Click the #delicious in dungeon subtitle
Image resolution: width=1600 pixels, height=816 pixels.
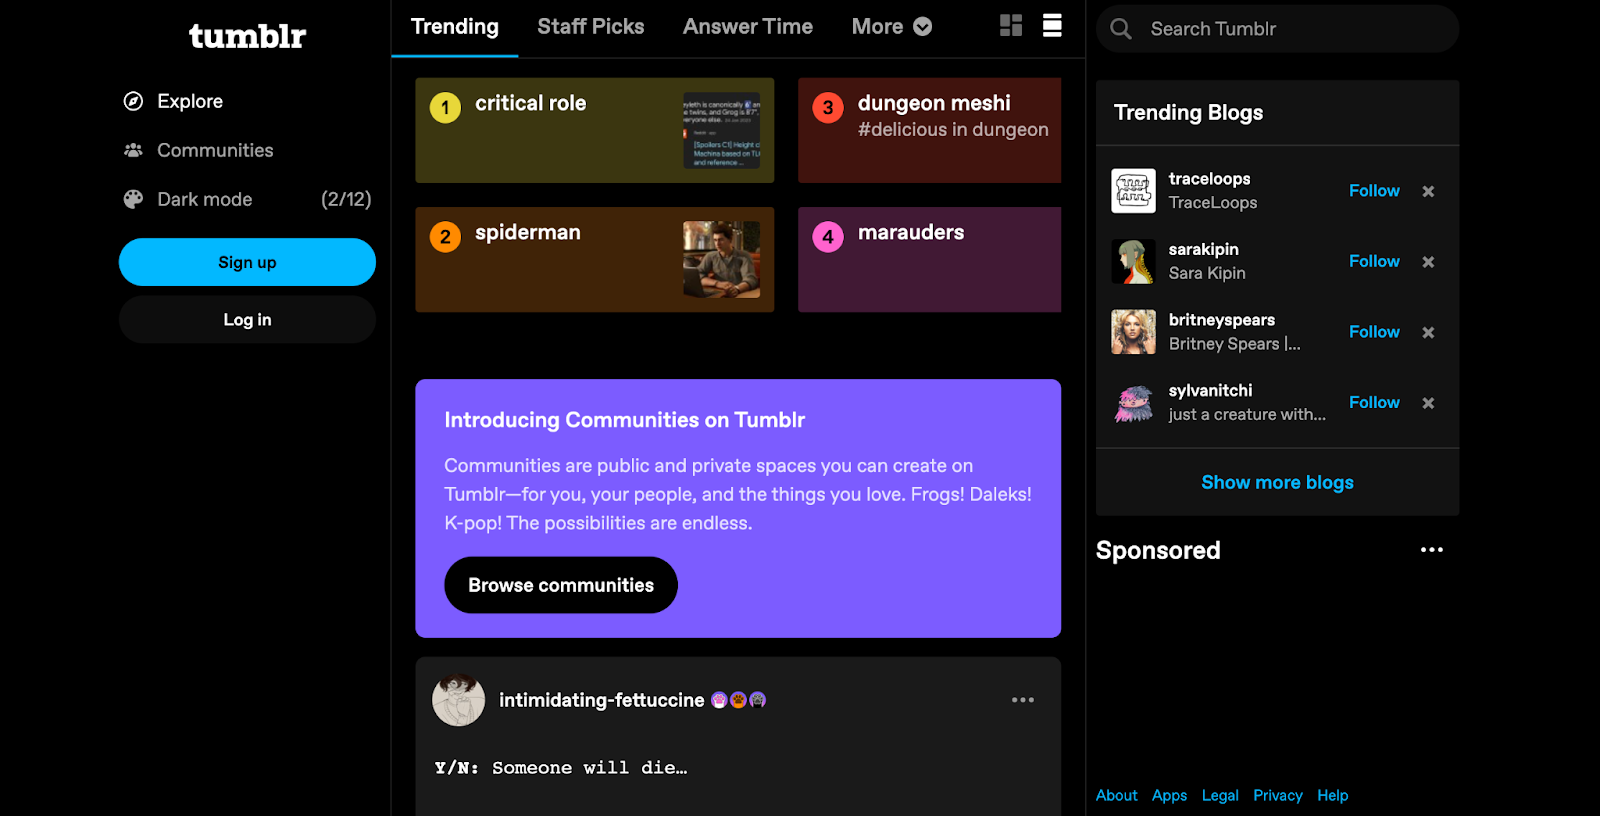pos(953,130)
